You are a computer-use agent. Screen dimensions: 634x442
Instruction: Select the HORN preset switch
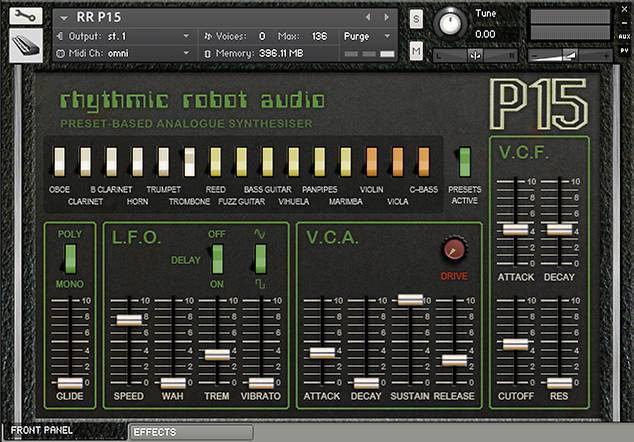tap(137, 162)
